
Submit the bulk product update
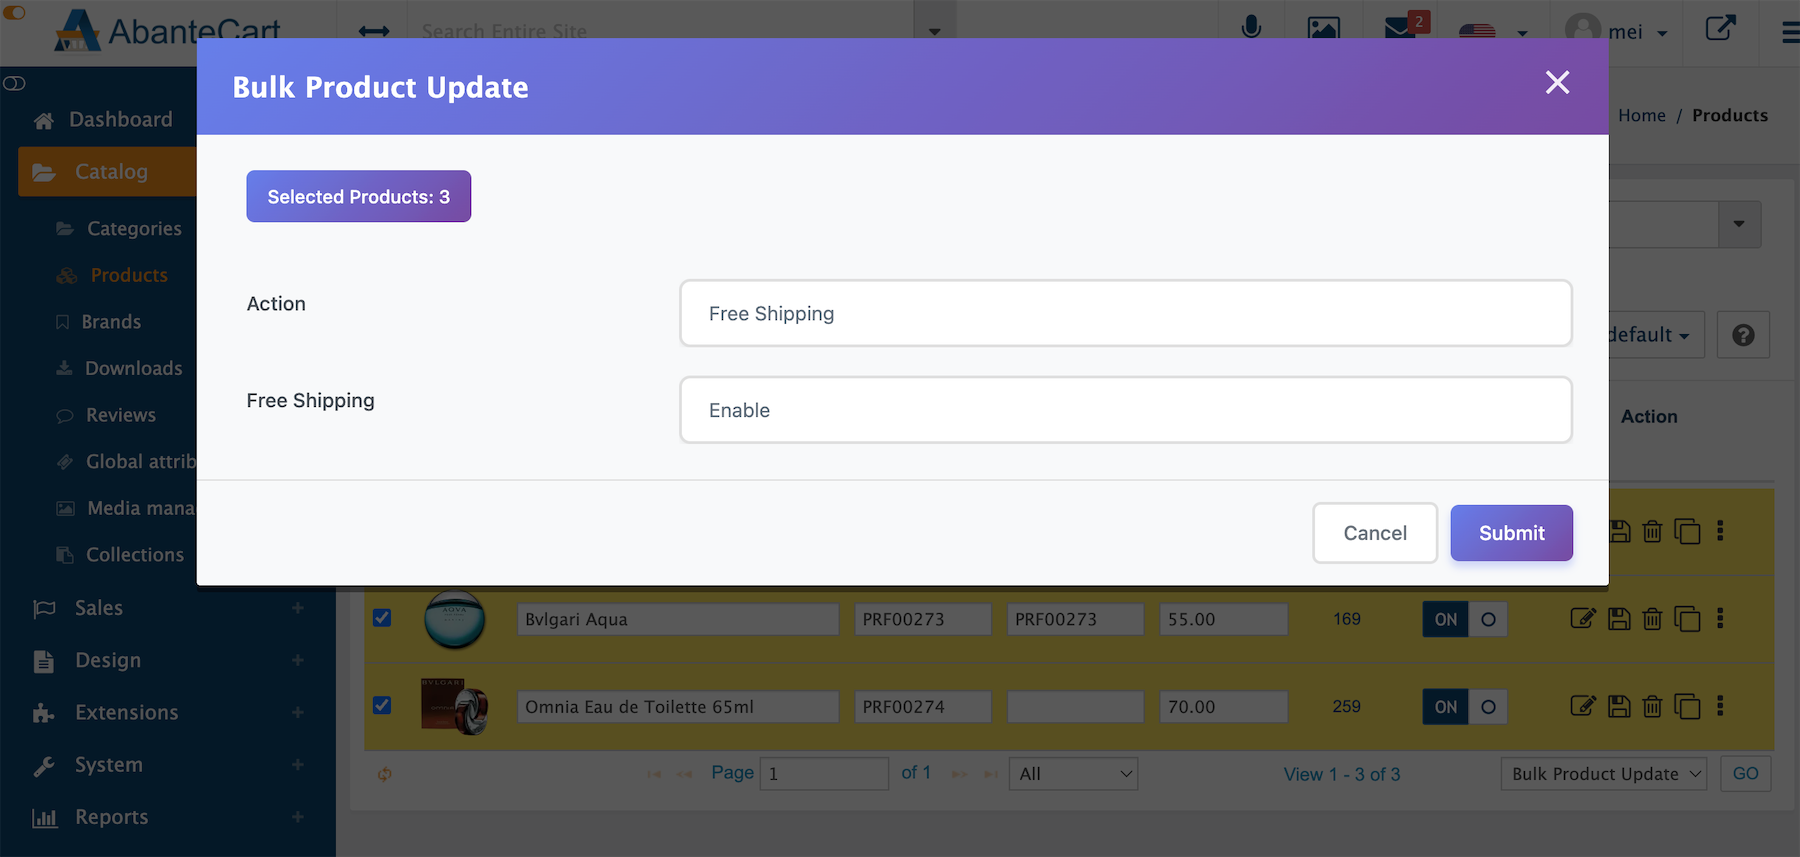pos(1511,533)
